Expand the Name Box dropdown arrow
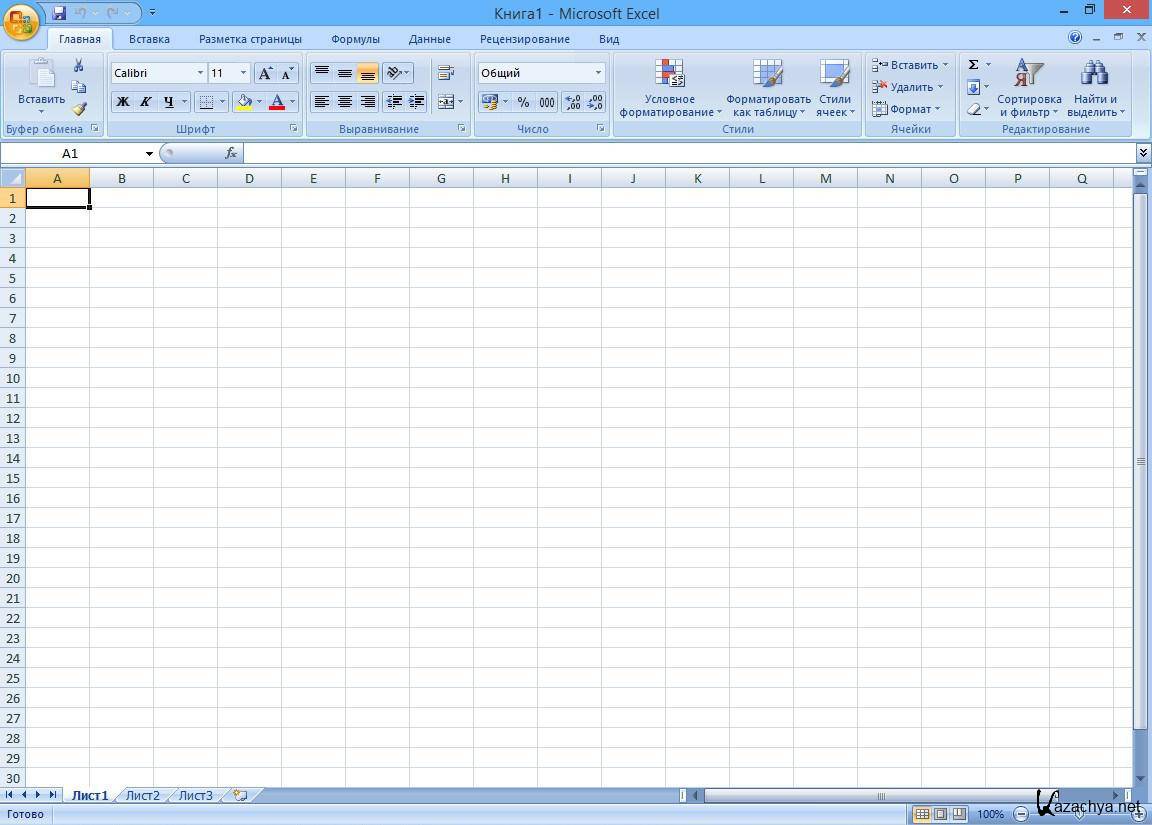 [149, 154]
